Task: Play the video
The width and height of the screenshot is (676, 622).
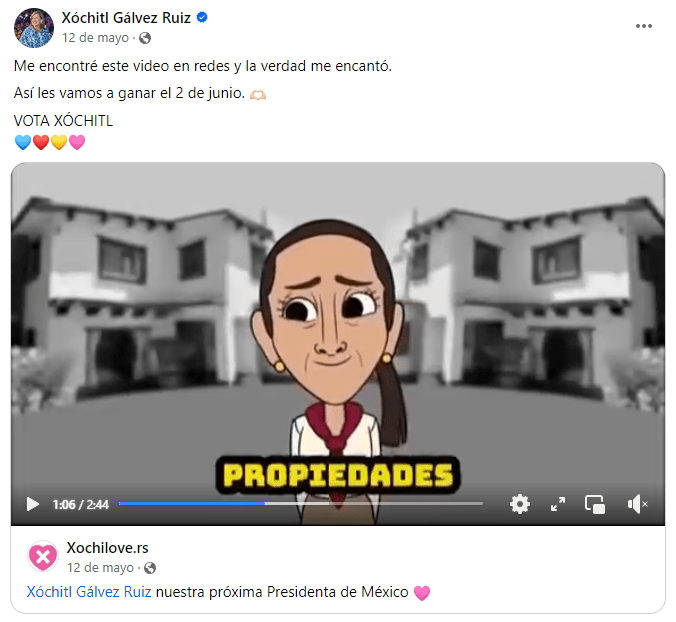Action: (32, 504)
